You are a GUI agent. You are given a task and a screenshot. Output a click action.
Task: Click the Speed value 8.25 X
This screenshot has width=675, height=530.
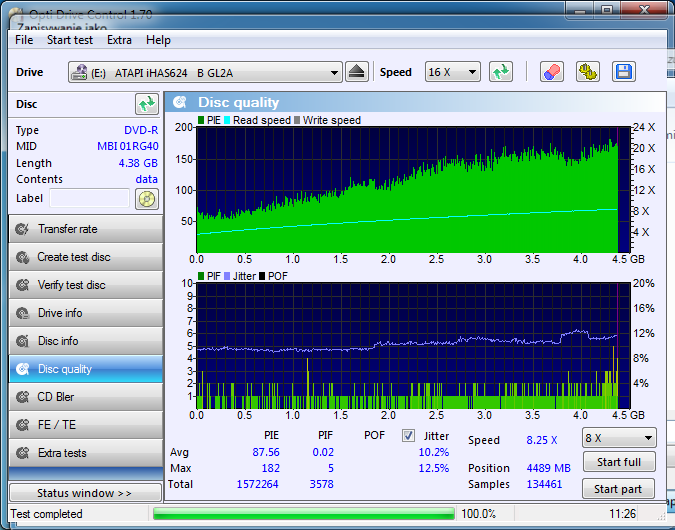542,440
